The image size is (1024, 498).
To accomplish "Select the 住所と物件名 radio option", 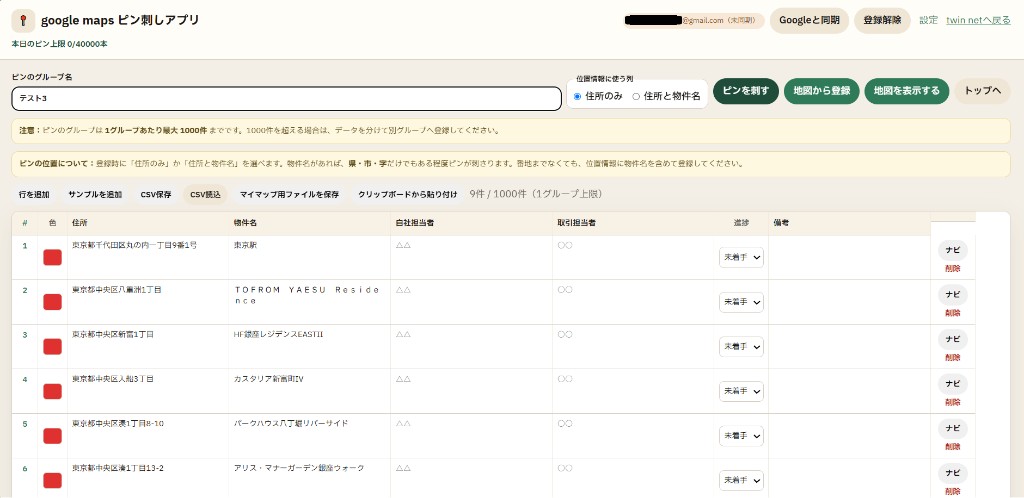I will click(x=636, y=97).
